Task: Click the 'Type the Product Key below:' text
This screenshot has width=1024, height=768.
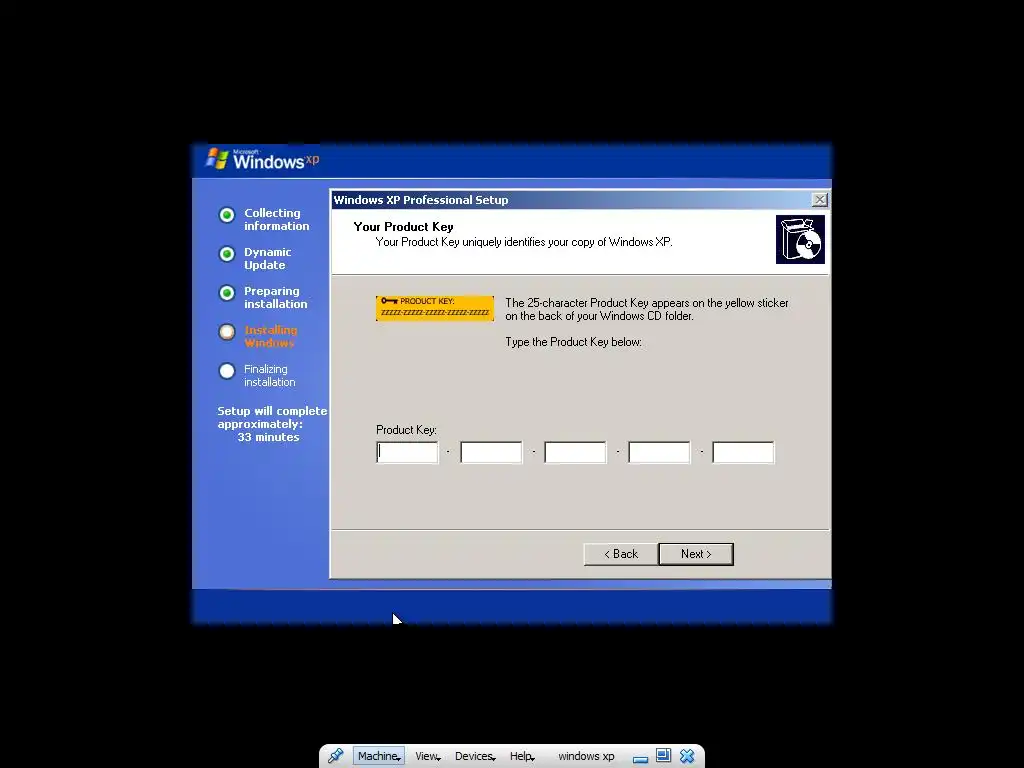Action: pos(573,342)
